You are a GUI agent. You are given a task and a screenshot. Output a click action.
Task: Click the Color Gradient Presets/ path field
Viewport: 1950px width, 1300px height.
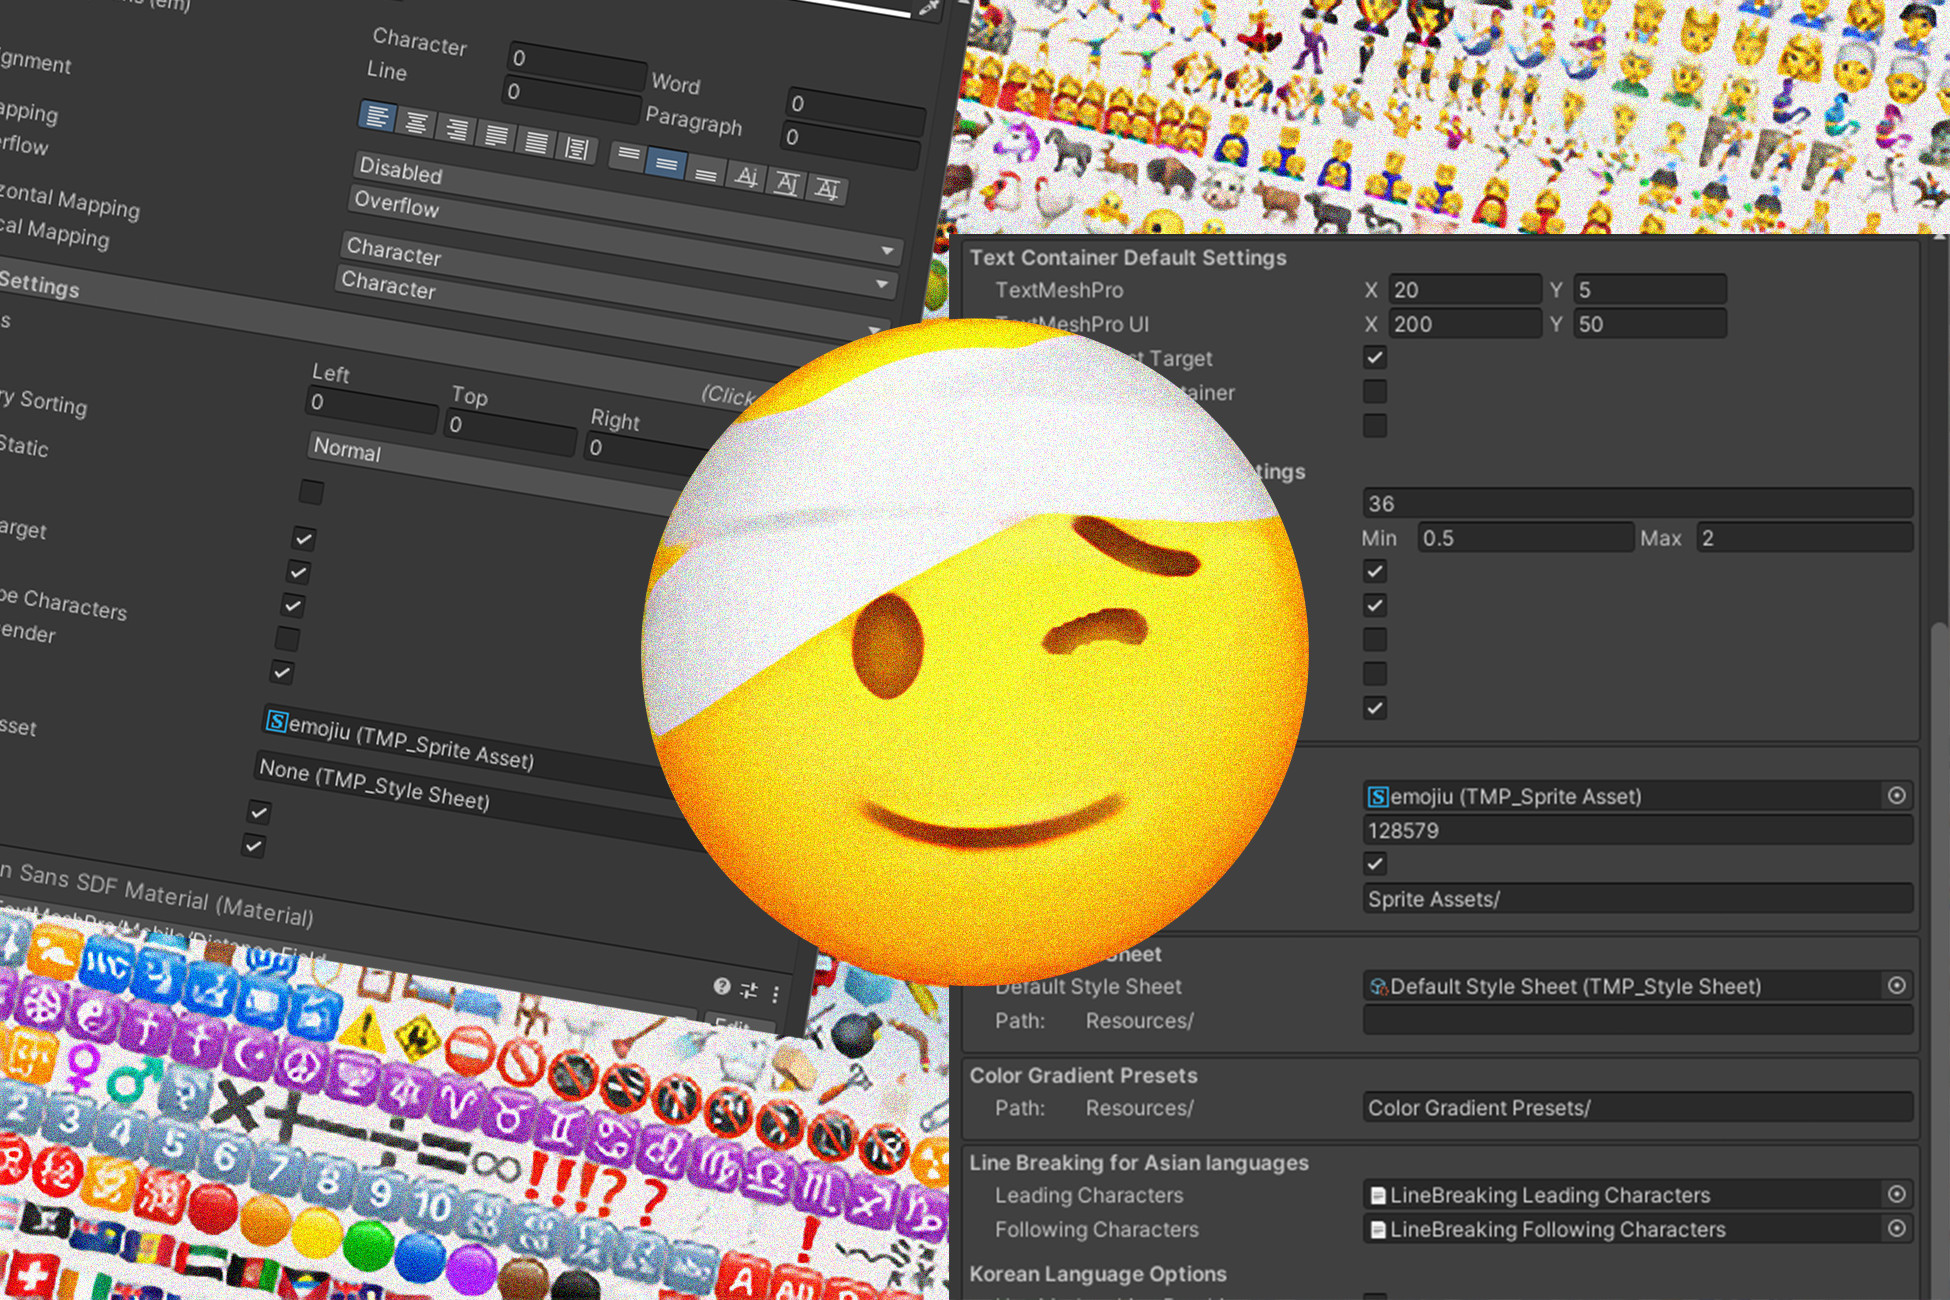click(x=1637, y=1108)
